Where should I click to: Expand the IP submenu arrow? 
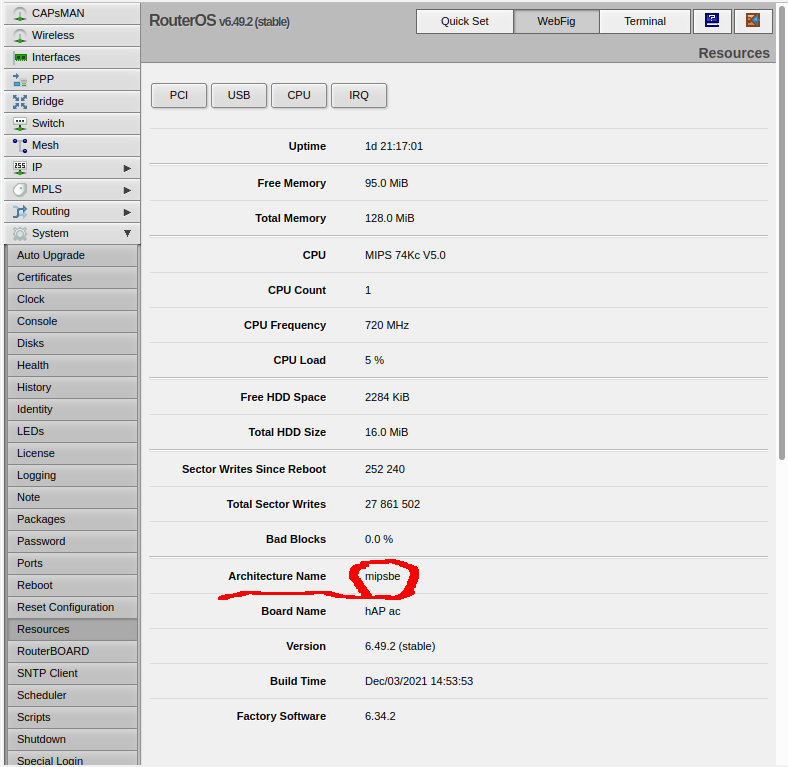(127, 168)
